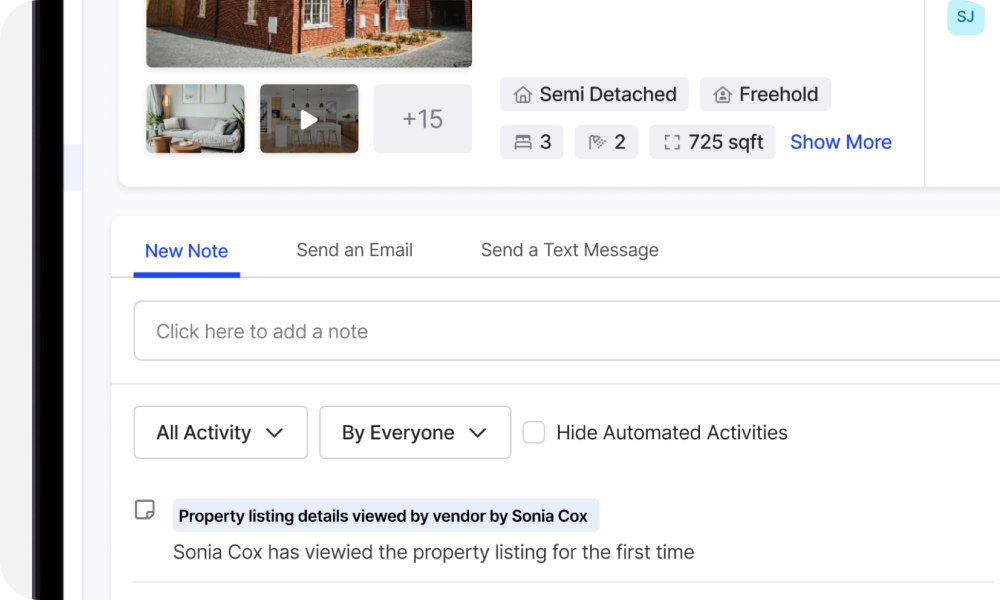This screenshot has width=1000, height=600.
Task: Switch to the Send an Email tab
Action: (x=354, y=250)
